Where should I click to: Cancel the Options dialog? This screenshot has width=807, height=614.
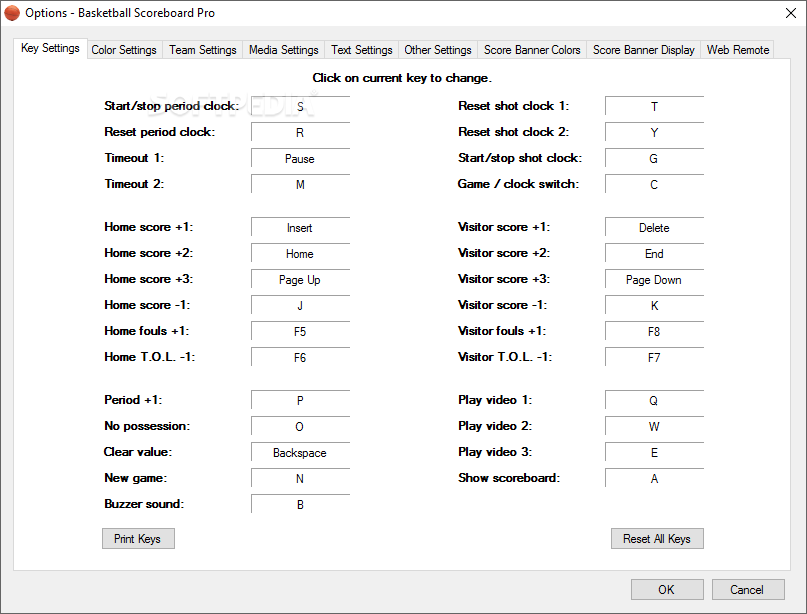748,590
